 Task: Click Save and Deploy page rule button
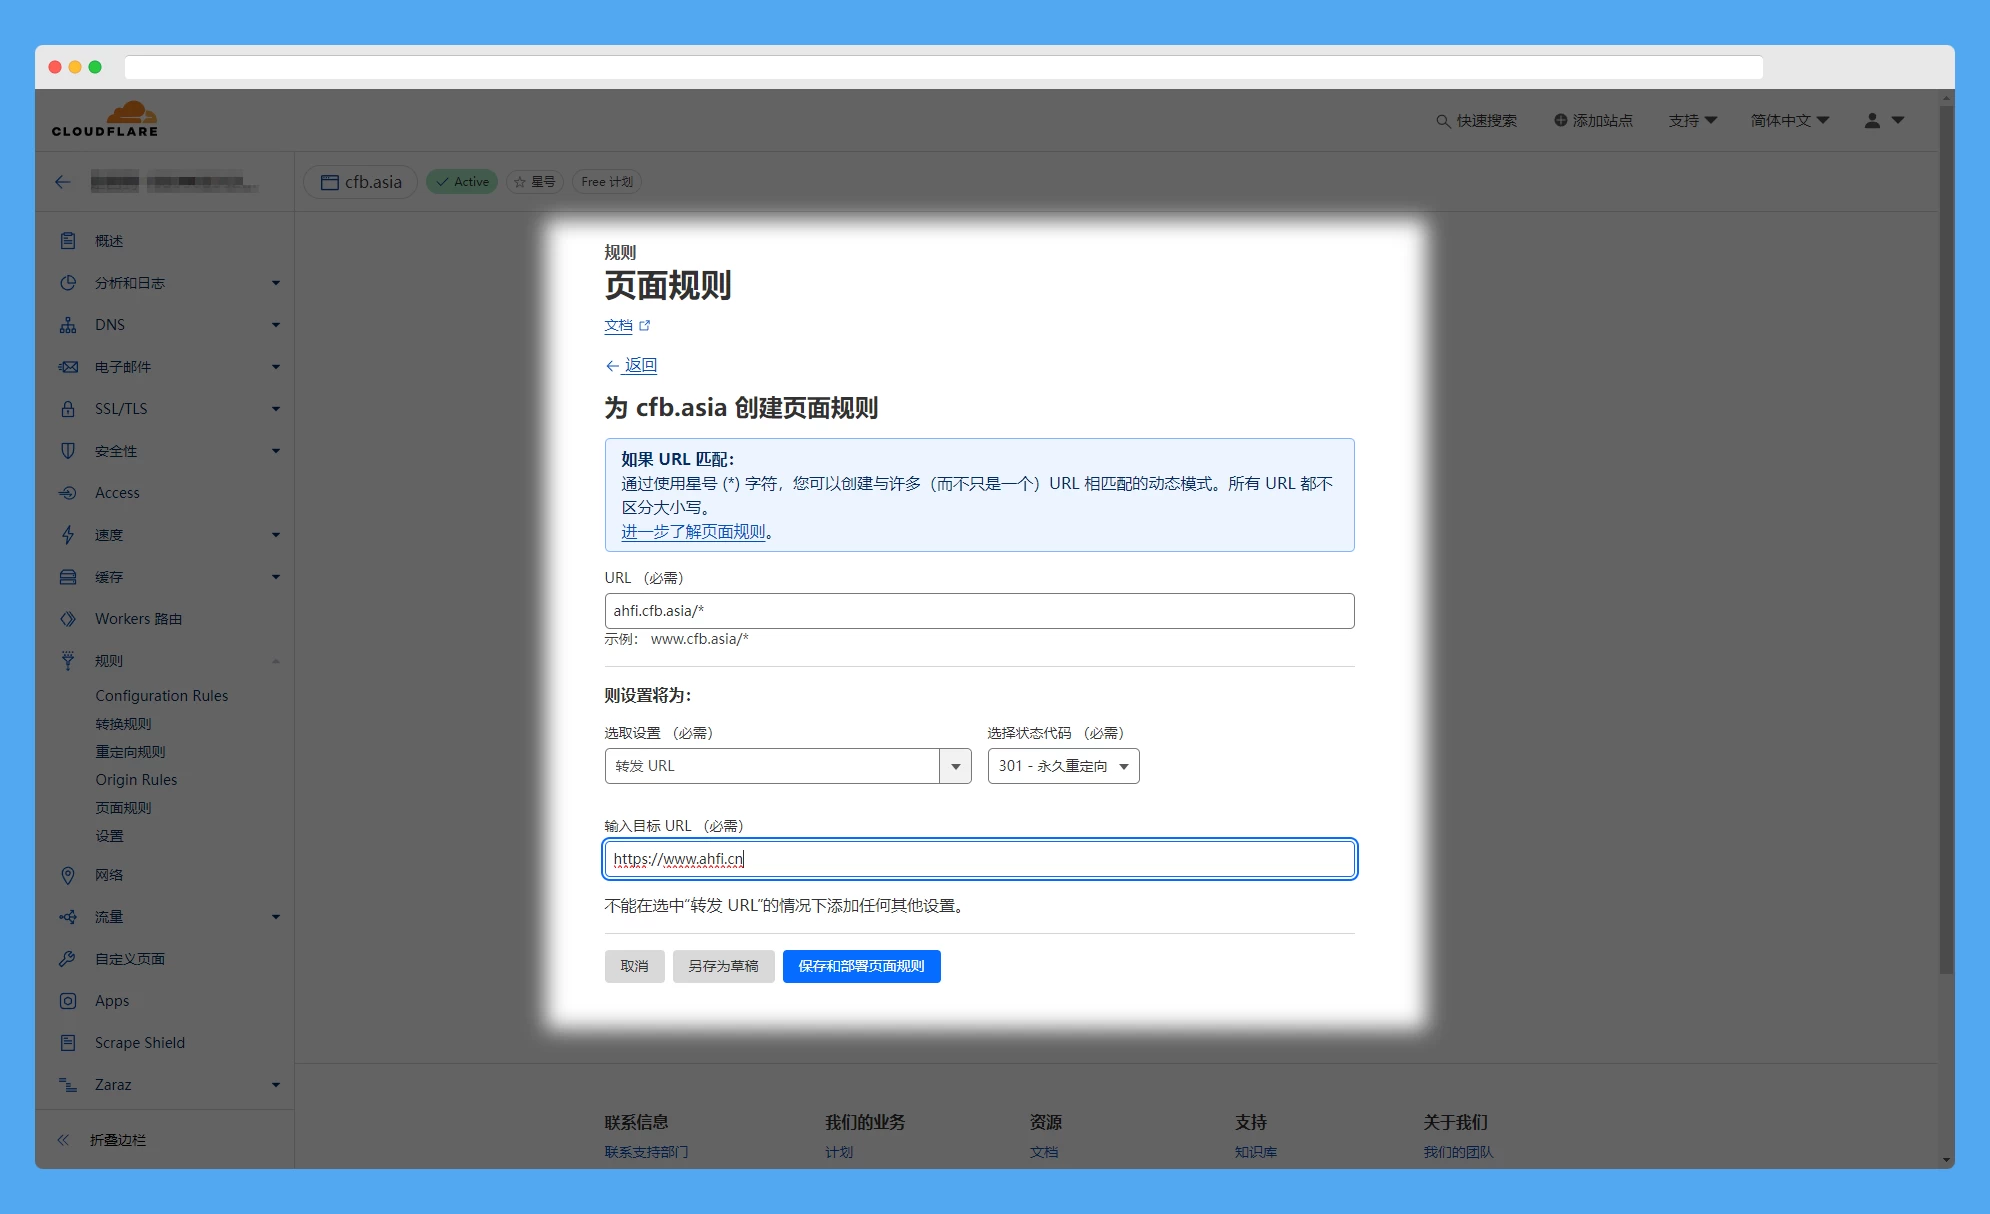coord(861,966)
